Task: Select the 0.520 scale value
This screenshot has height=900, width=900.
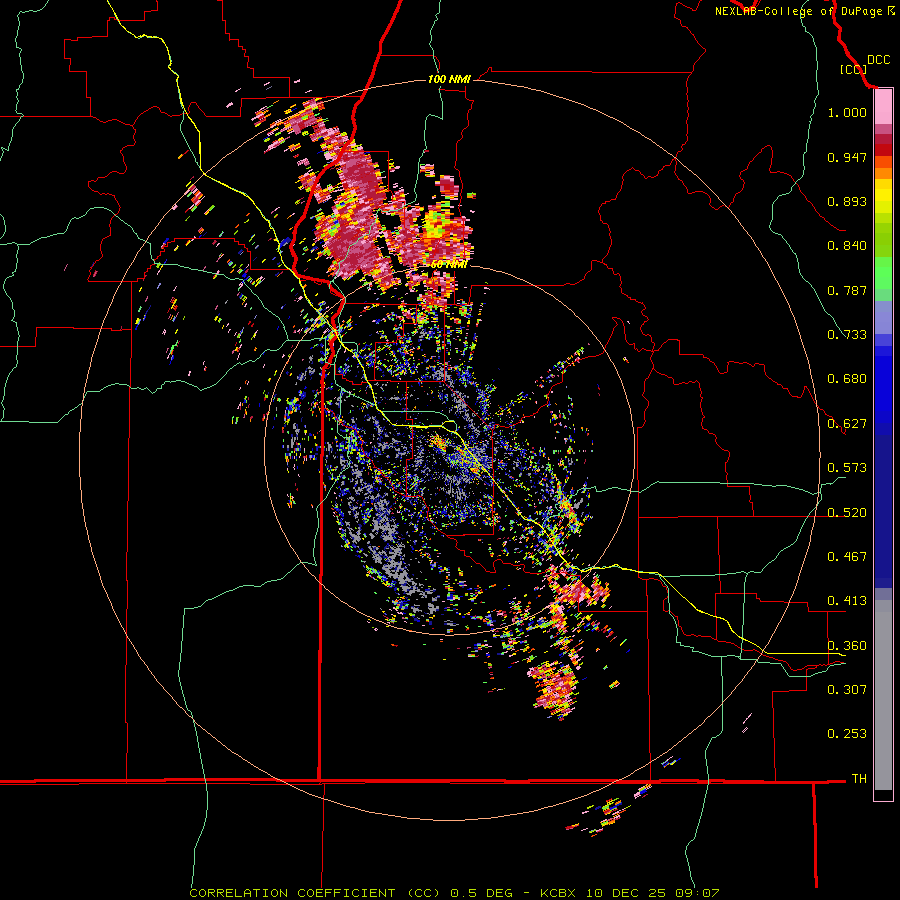Action: [847, 513]
